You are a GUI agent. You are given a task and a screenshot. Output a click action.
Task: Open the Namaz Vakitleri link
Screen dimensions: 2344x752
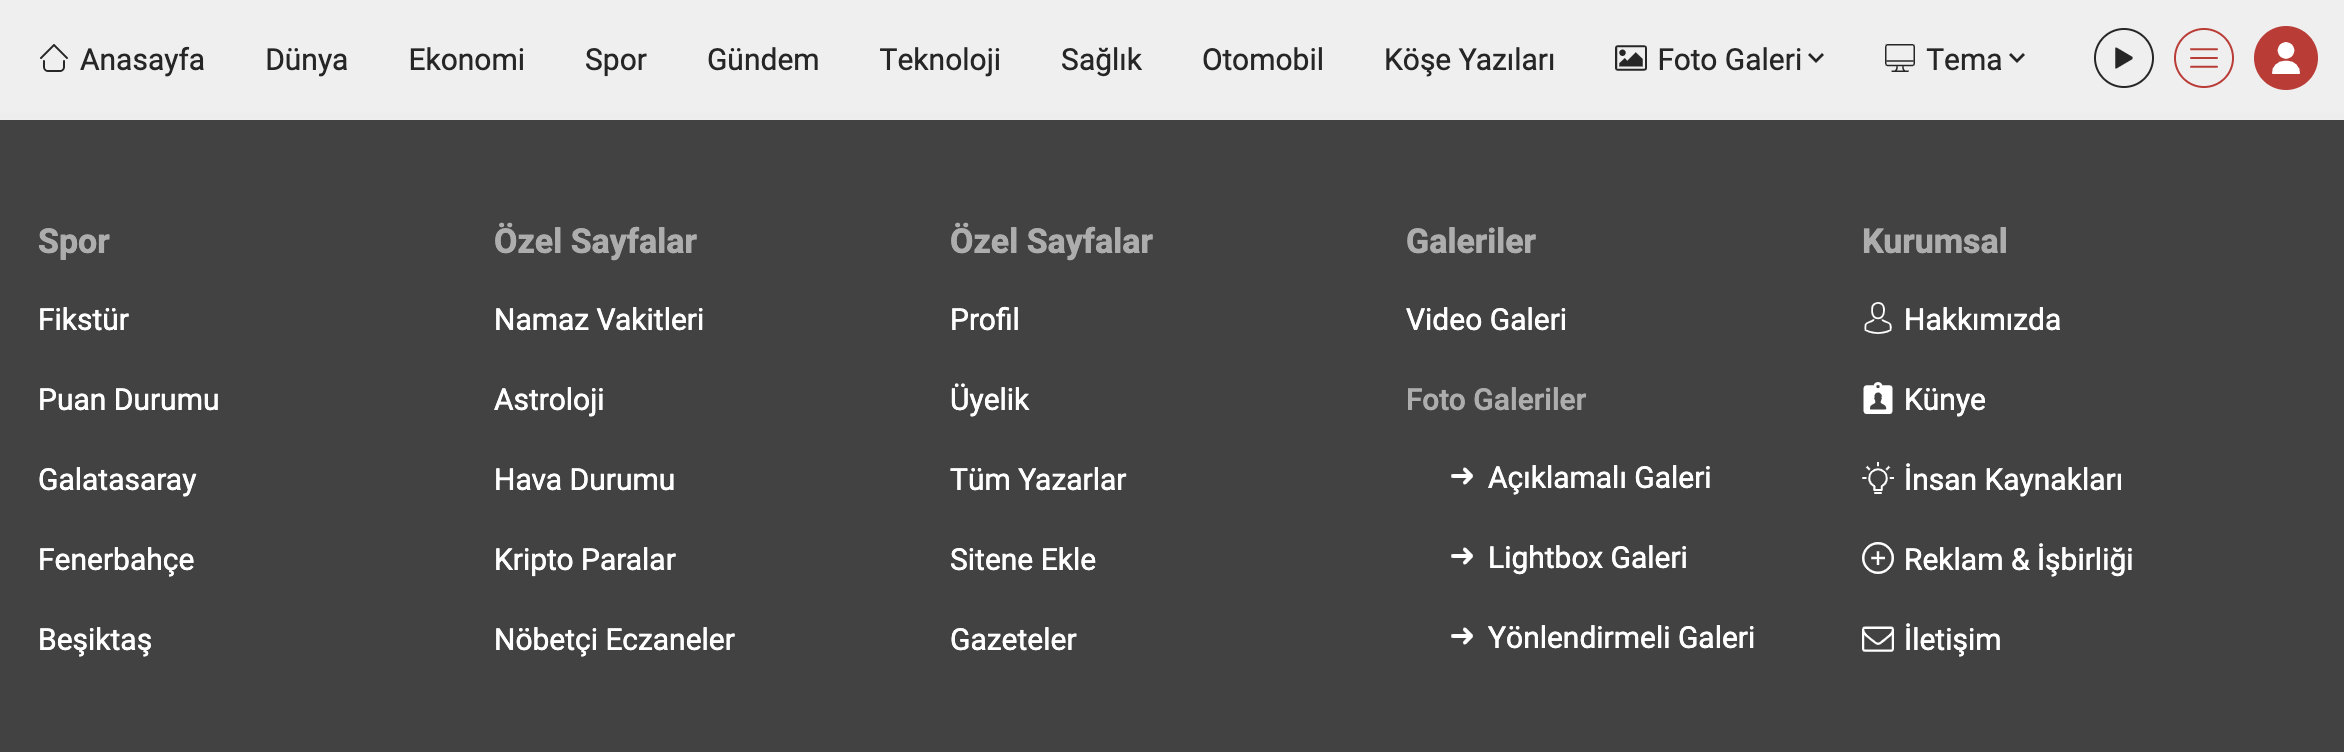coord(598,320)
